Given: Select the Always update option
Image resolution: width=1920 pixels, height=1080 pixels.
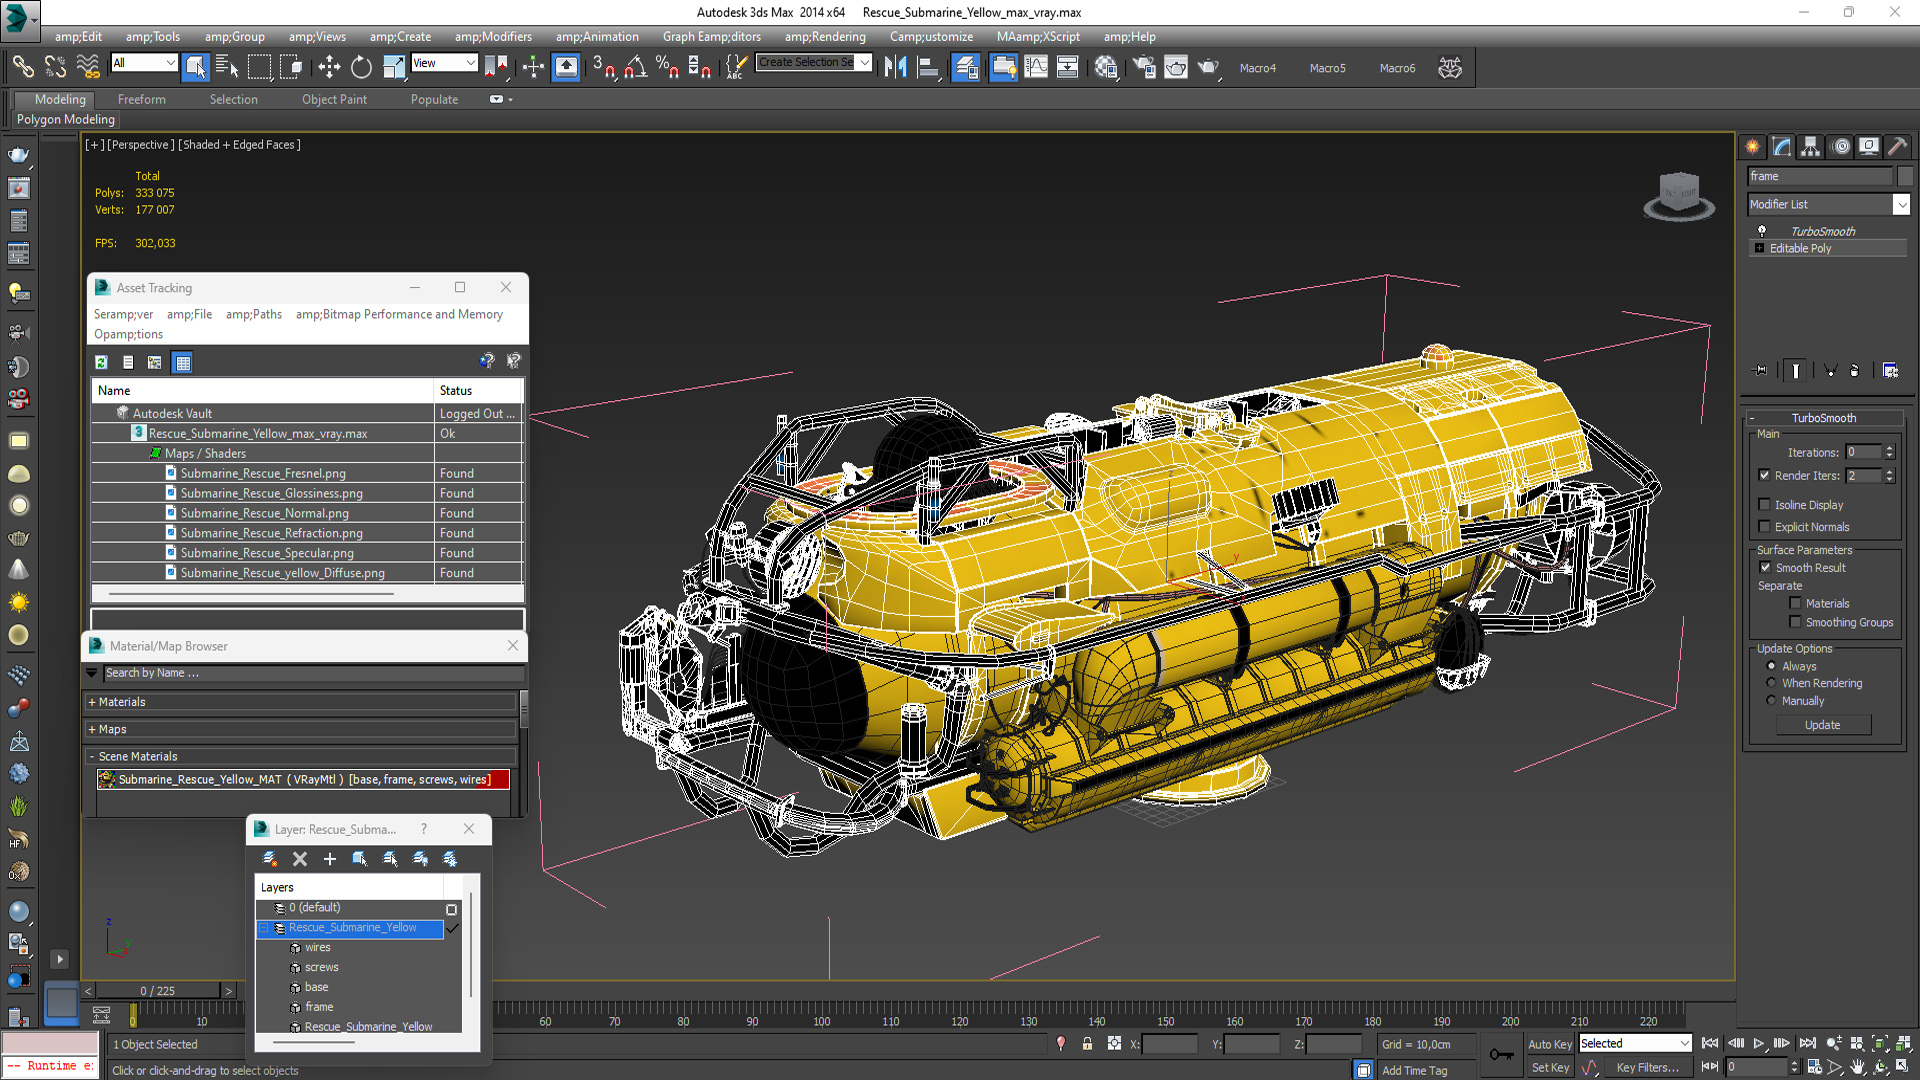Looking at the screenshot, I should point(1771,666).
